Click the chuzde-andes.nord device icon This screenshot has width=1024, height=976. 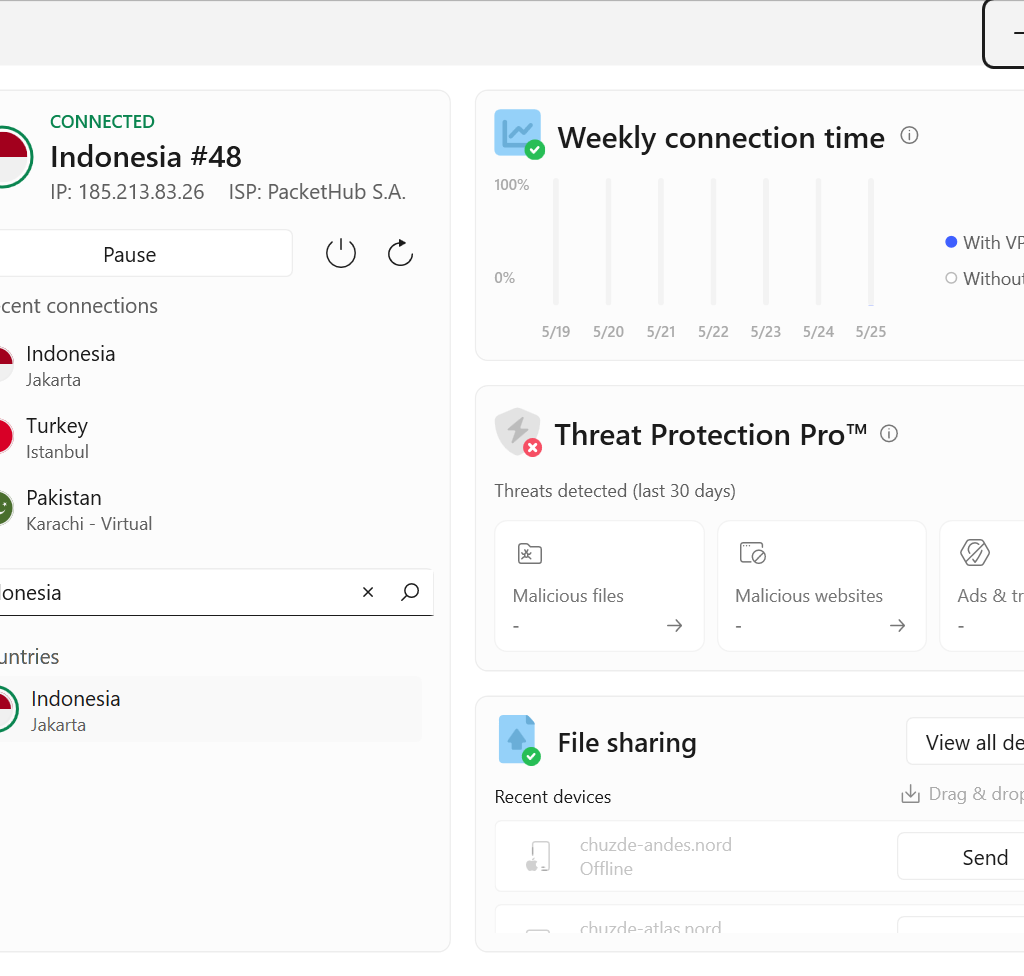[x=539, y=856]
